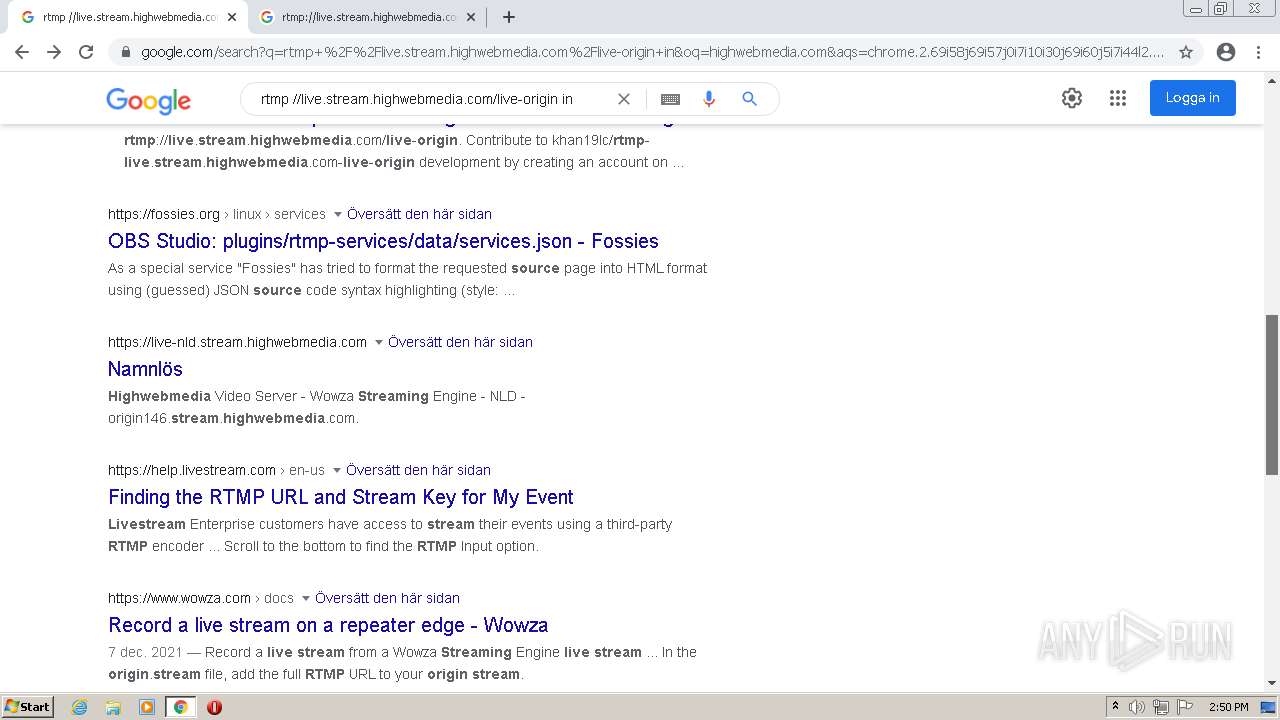Reload the current page
Image resolution: width=1280 pixels, height=720 pixels.
(86, 52)
